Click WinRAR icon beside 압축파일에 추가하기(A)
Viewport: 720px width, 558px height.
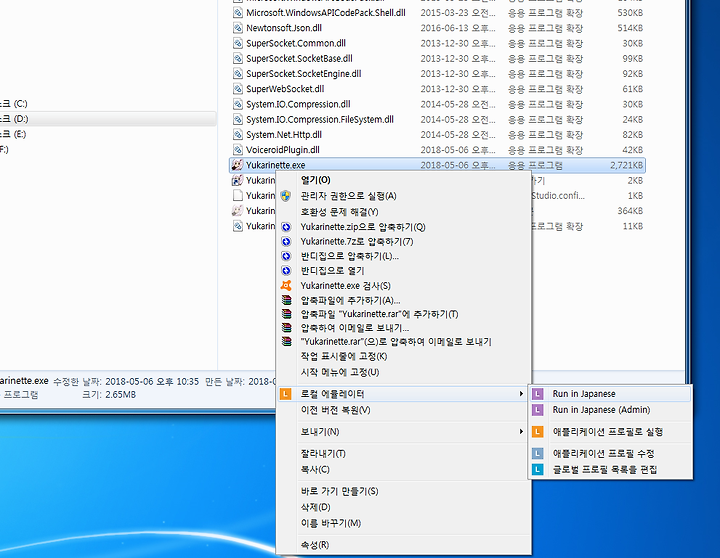[287, 300]
